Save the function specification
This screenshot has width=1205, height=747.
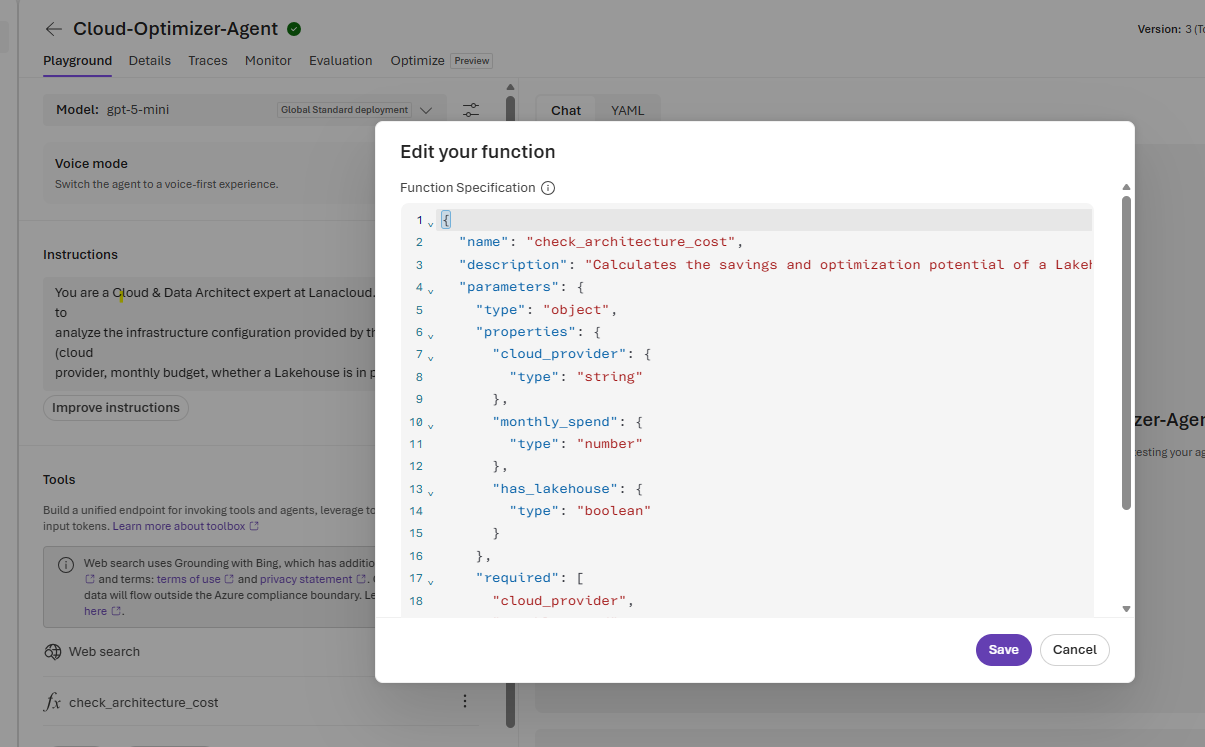coord(1003,650)
